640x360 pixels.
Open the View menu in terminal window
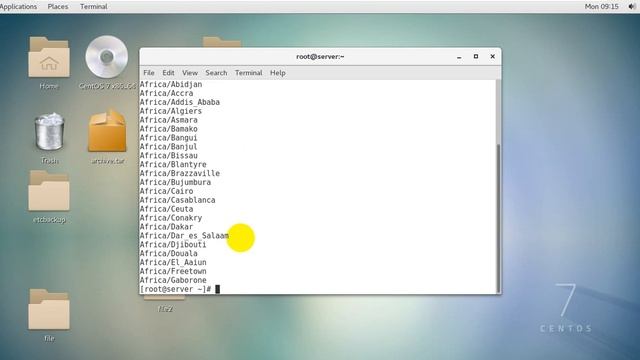point(190,73)
